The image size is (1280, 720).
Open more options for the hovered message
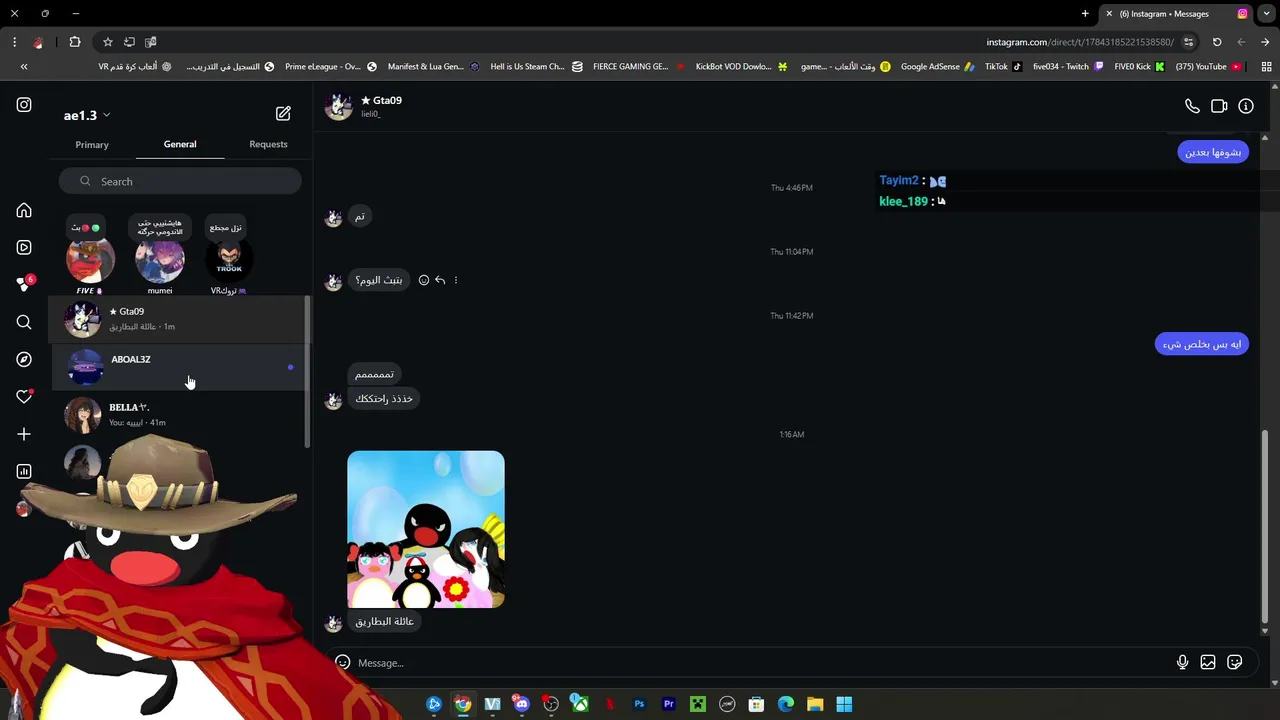(456, 280)
